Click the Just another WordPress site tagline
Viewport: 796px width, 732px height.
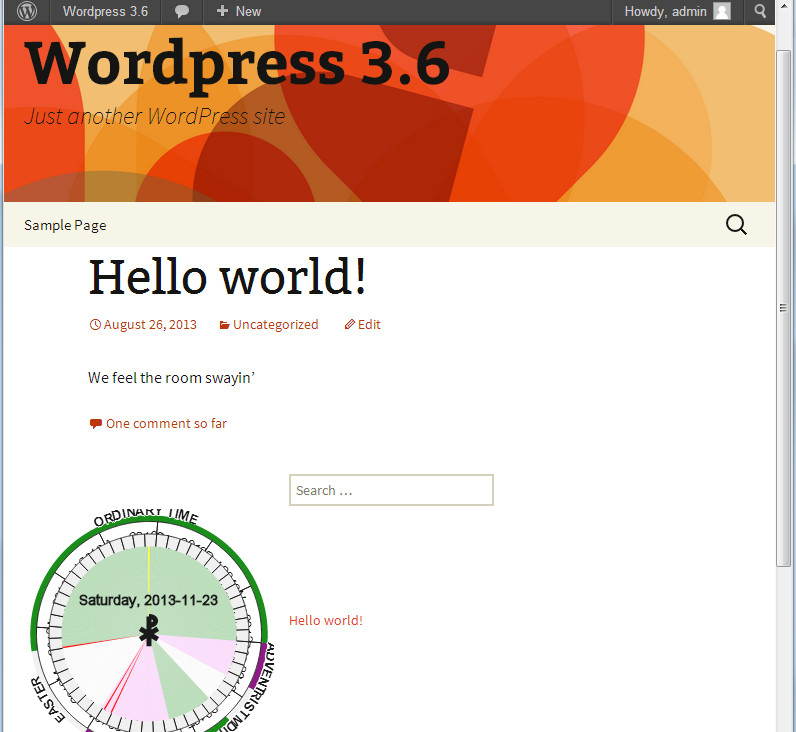155,116
